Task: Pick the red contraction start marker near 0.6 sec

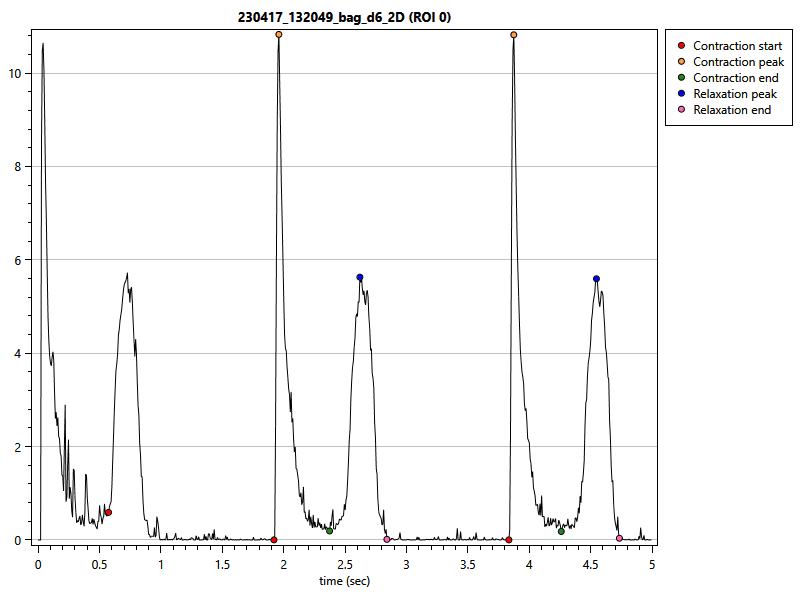Action: (108, 512)
